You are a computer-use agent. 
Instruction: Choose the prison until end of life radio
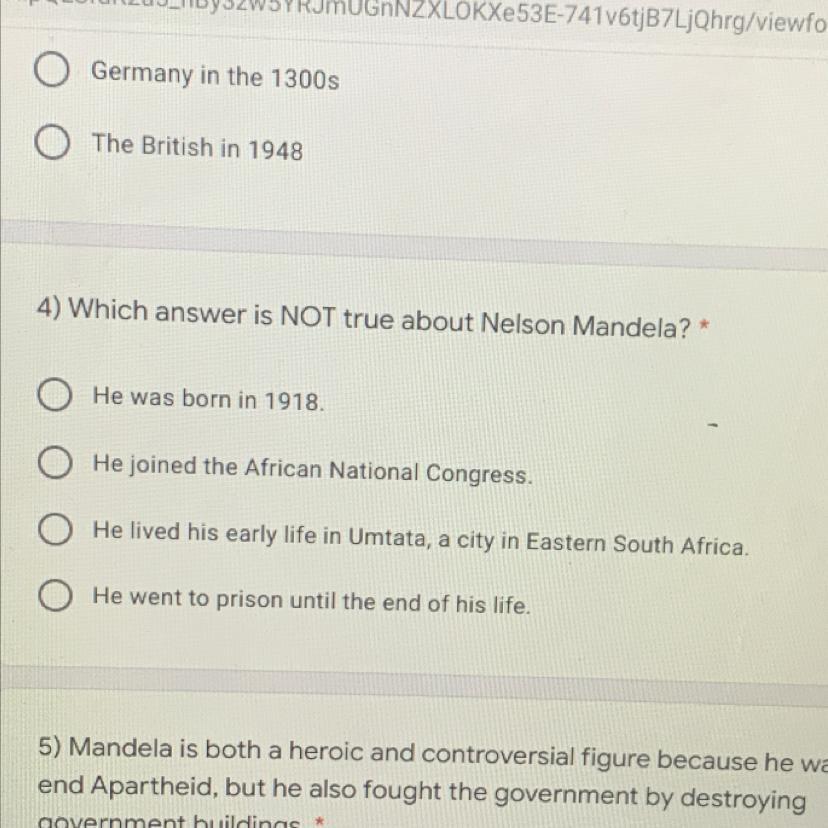click(x=55, y=595)
